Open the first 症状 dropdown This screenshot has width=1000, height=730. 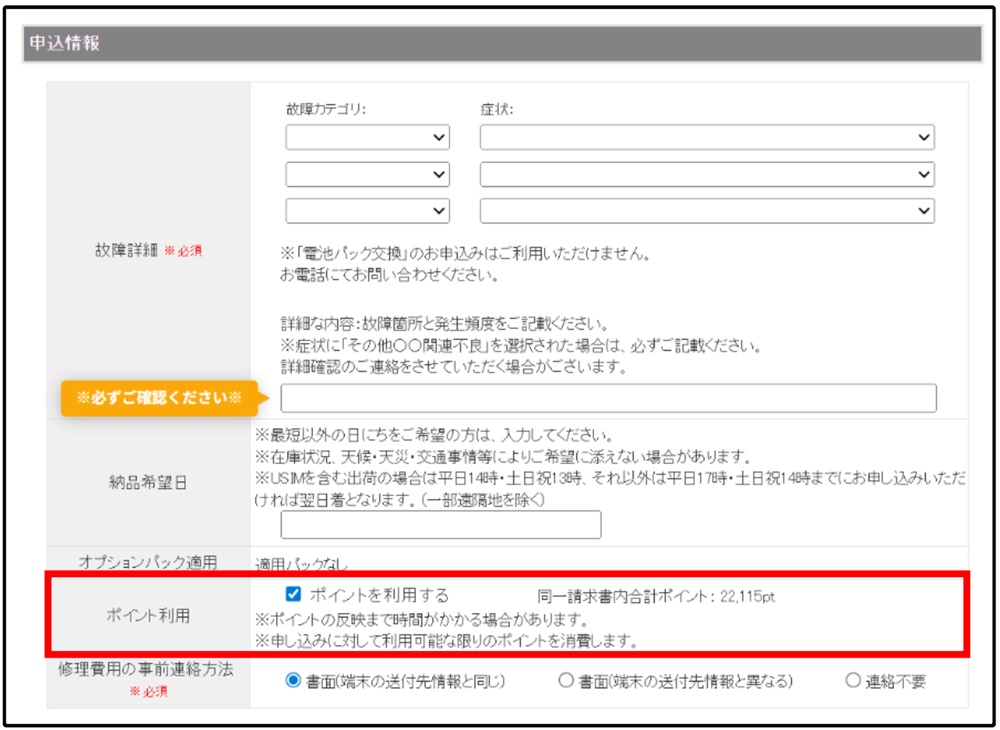tap(708, 135)
